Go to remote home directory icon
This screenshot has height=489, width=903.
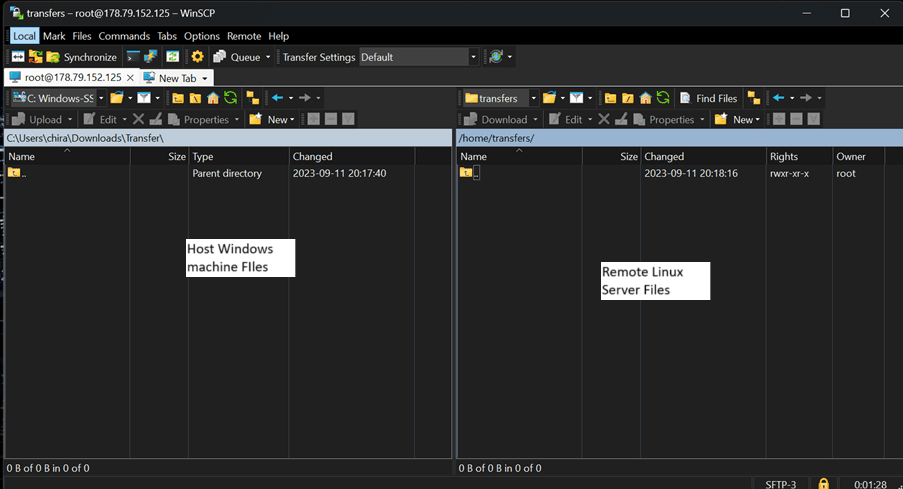[646, 98]
